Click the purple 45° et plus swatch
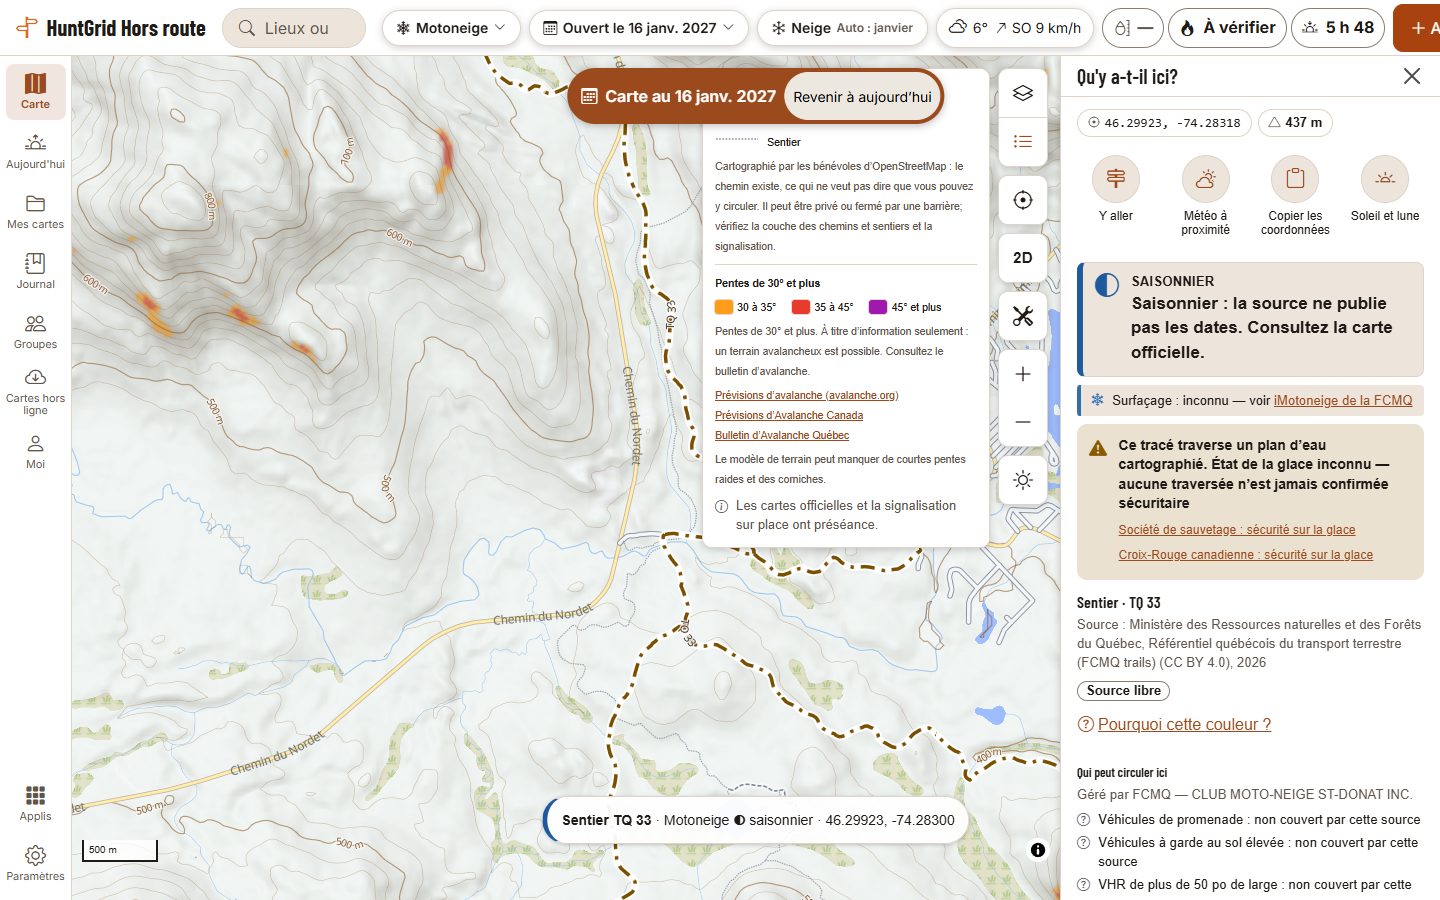 [878, 307]
